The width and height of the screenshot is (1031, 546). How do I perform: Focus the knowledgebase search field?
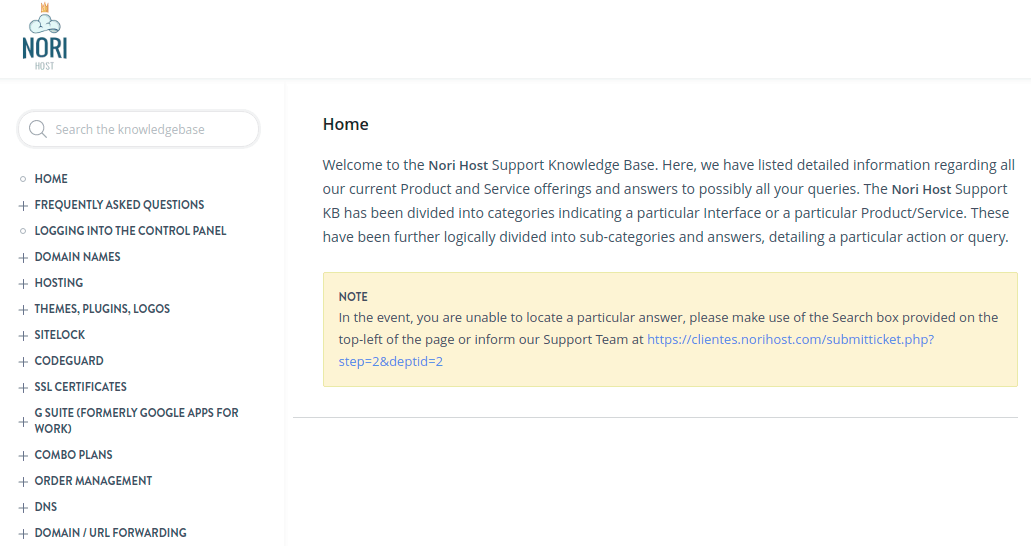(139, 129)
